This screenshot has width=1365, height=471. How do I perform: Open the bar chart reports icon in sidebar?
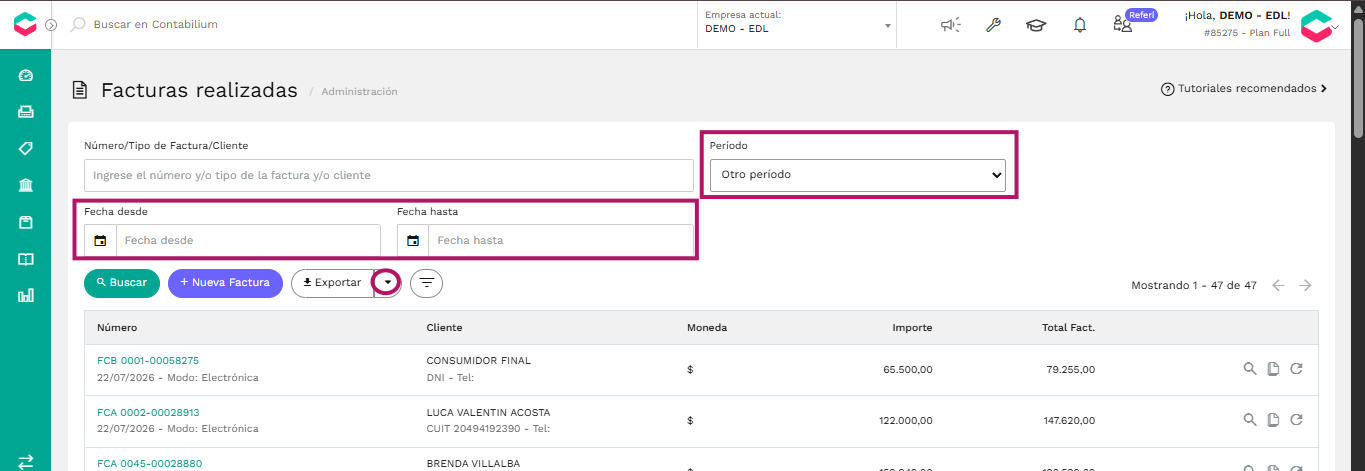26,295
